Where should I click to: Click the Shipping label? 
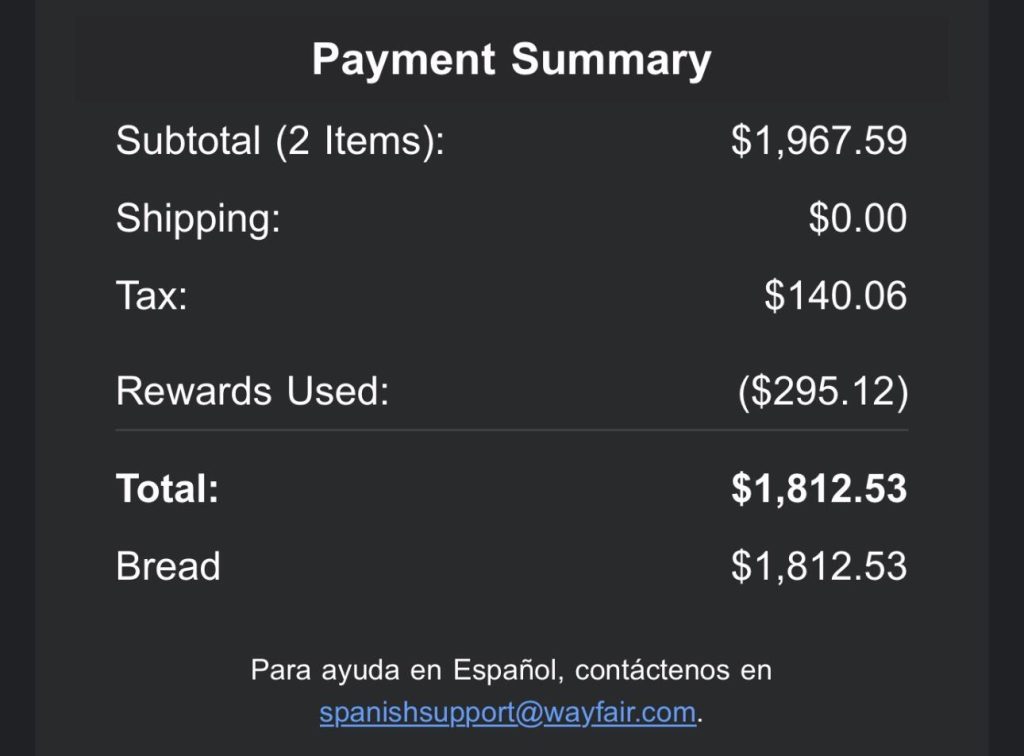[198, 218]
